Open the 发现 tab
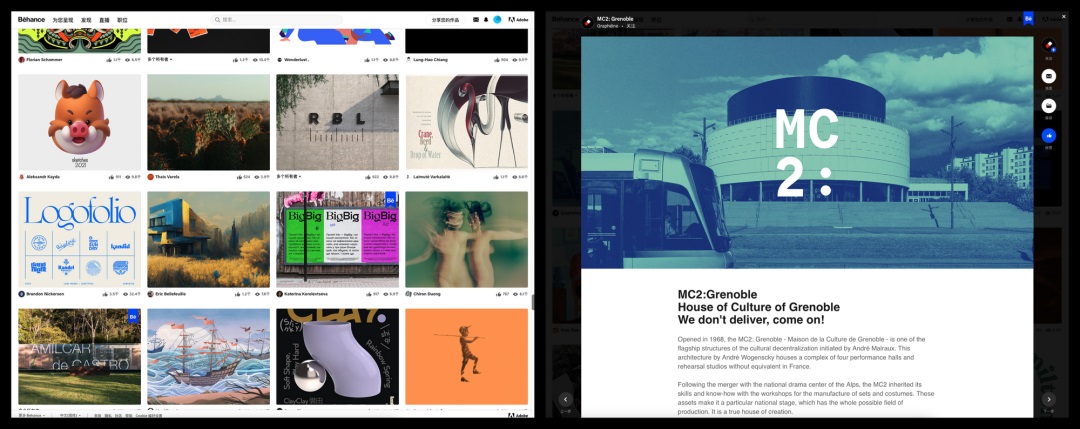1080x429 pixels. tap(86, 21)
